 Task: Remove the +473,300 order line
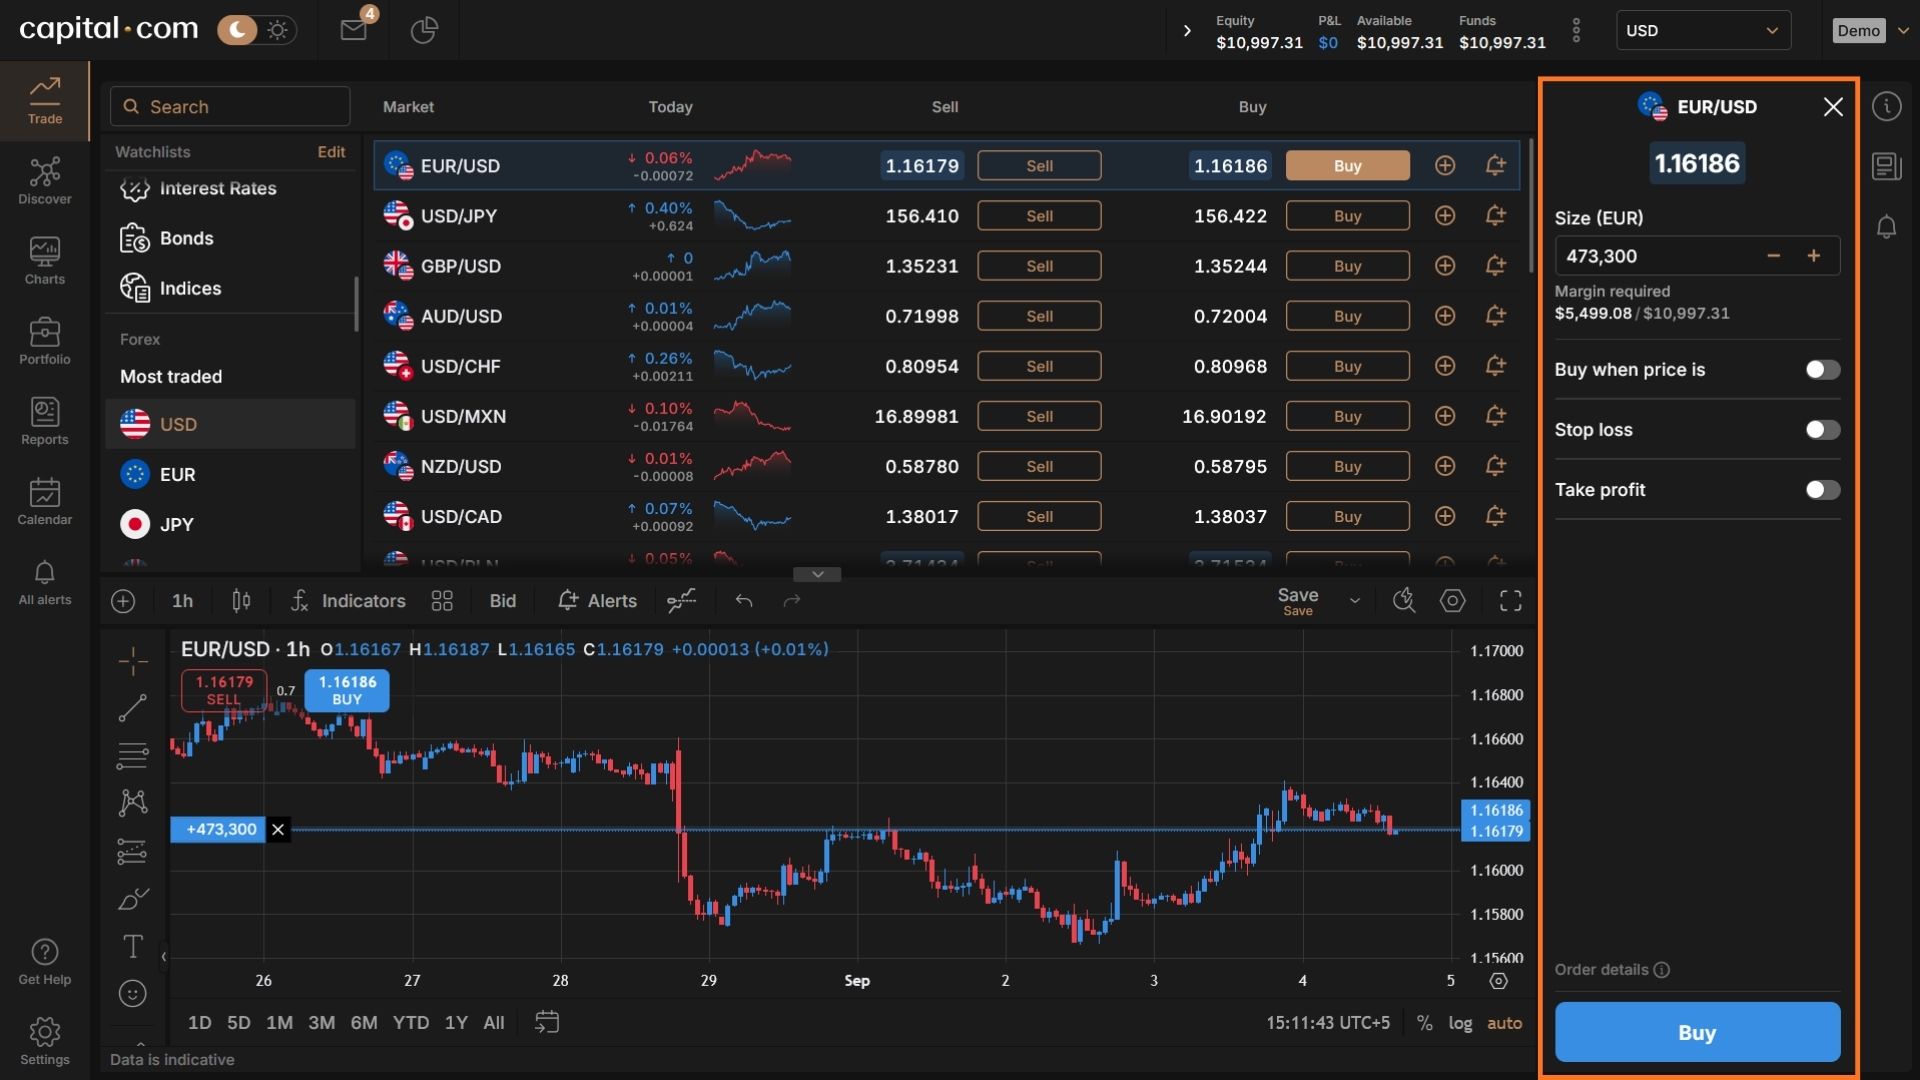coord(278,829)
